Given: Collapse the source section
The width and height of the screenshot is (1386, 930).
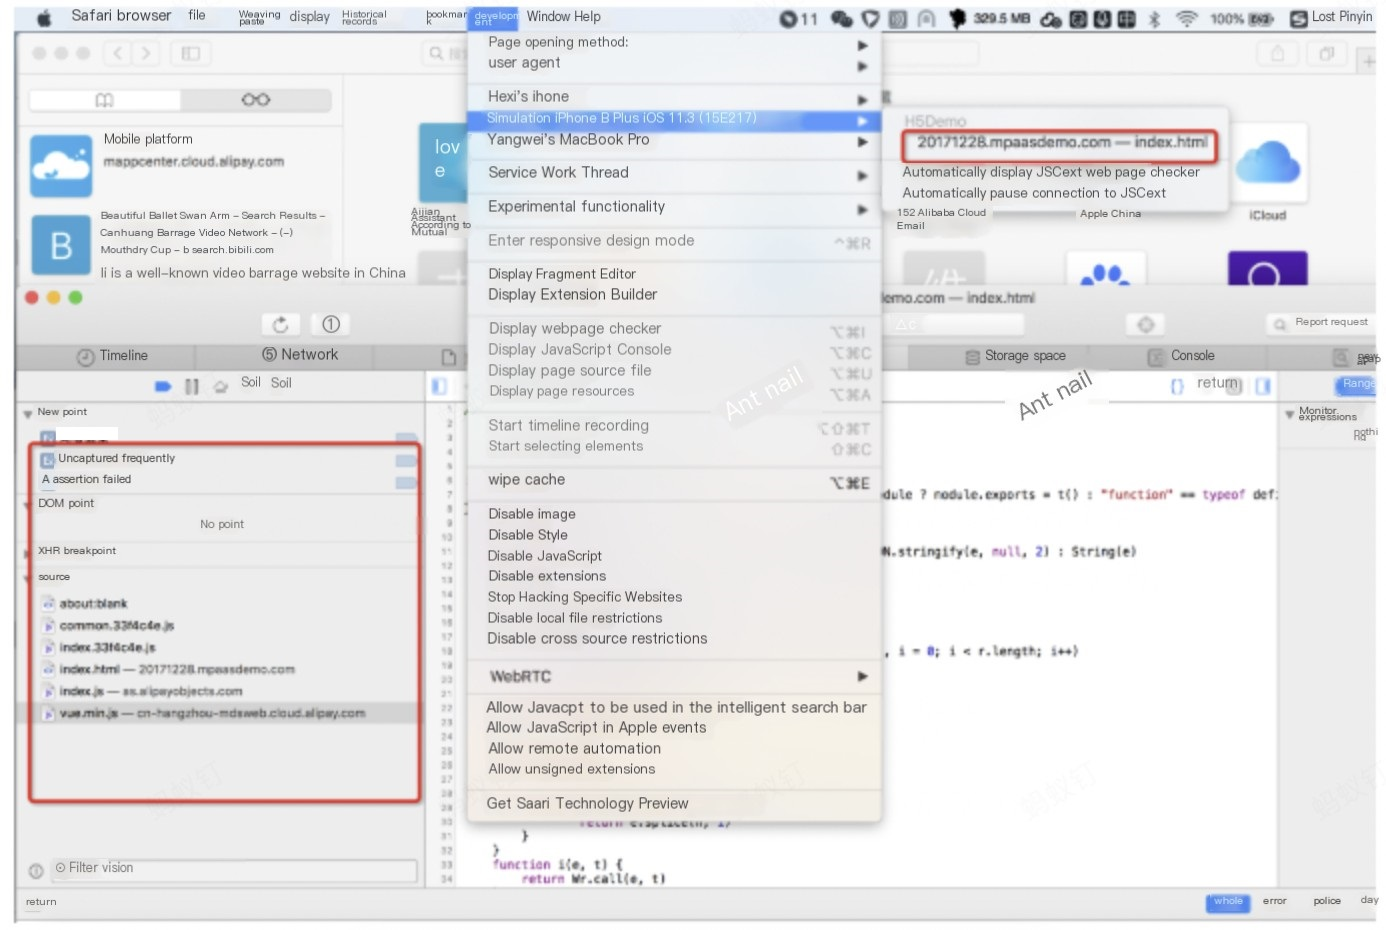Looking at the screenshot, I should 27,578.
